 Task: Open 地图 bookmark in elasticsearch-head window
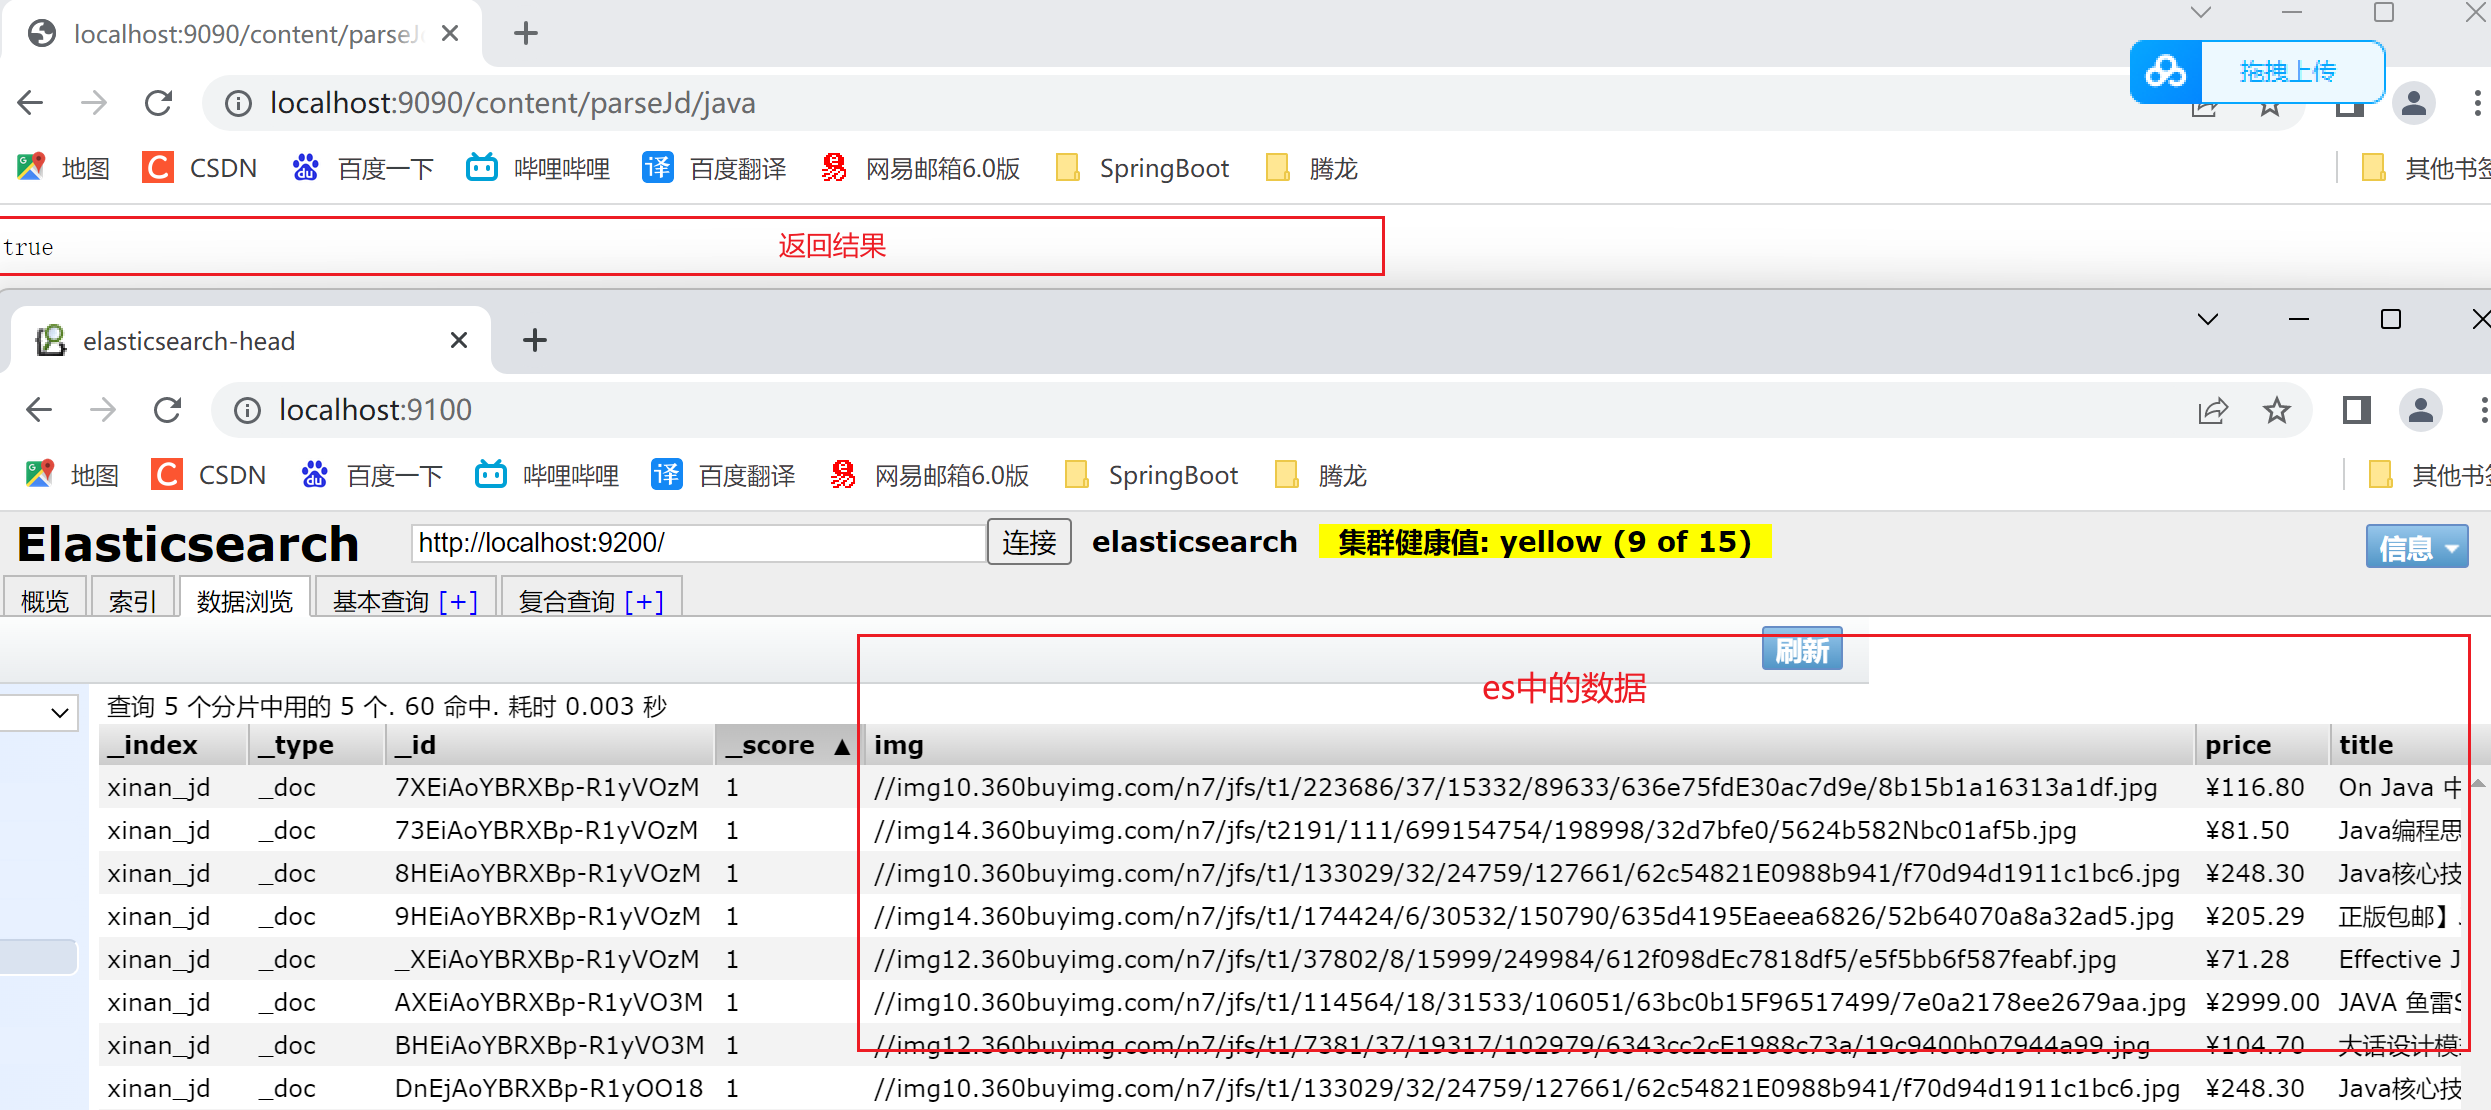click(x=72, y=475)
